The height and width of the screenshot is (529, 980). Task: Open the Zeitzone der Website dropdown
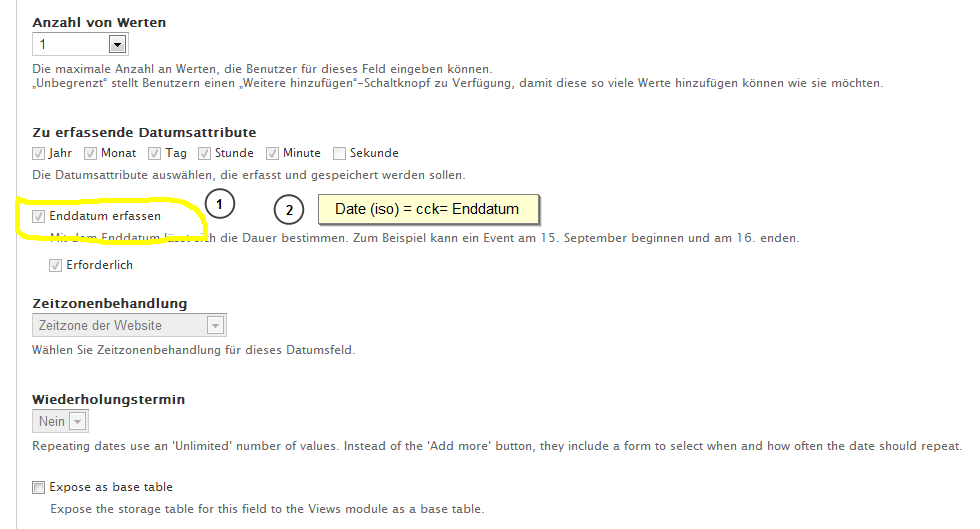click(129, 325)
